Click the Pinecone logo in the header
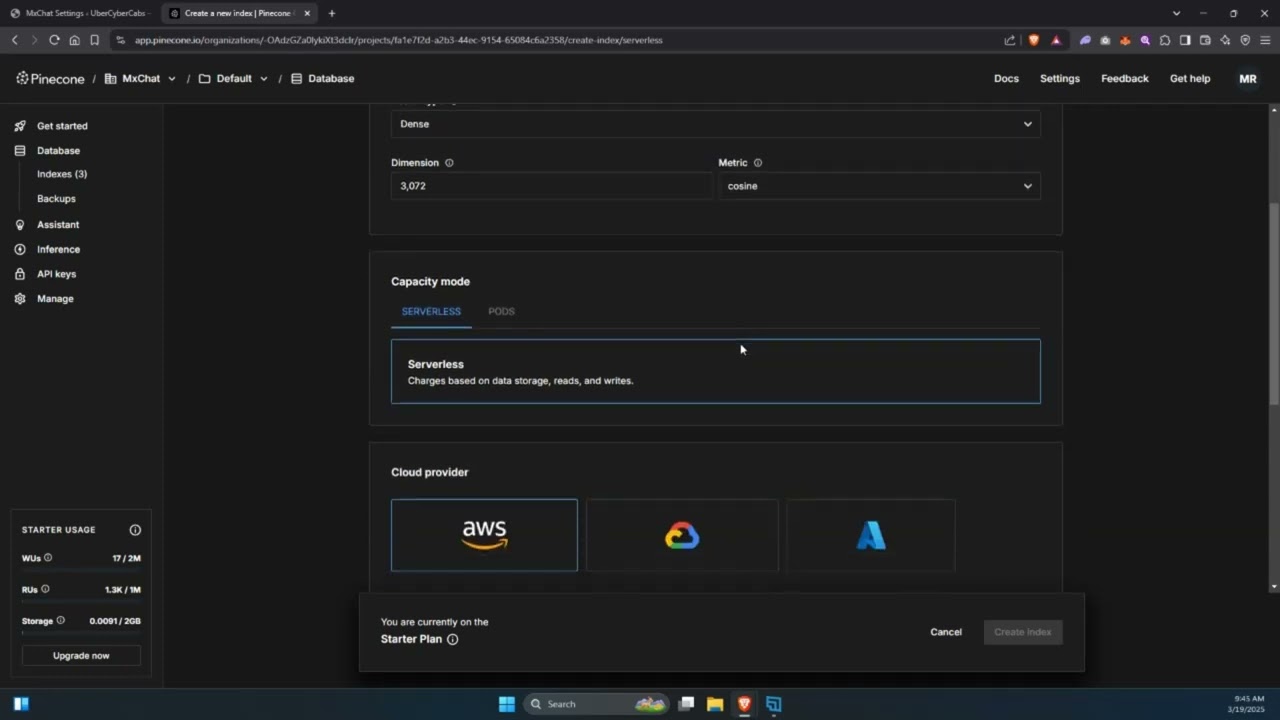Screen dimensions: 1280x720 [x=50, y=78]
